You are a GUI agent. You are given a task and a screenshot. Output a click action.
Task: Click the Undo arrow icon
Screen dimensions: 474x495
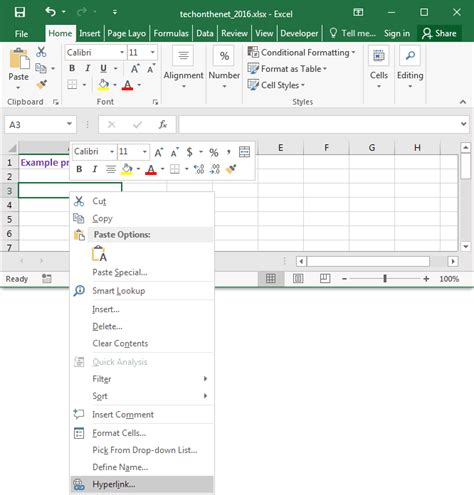(50, 12)
